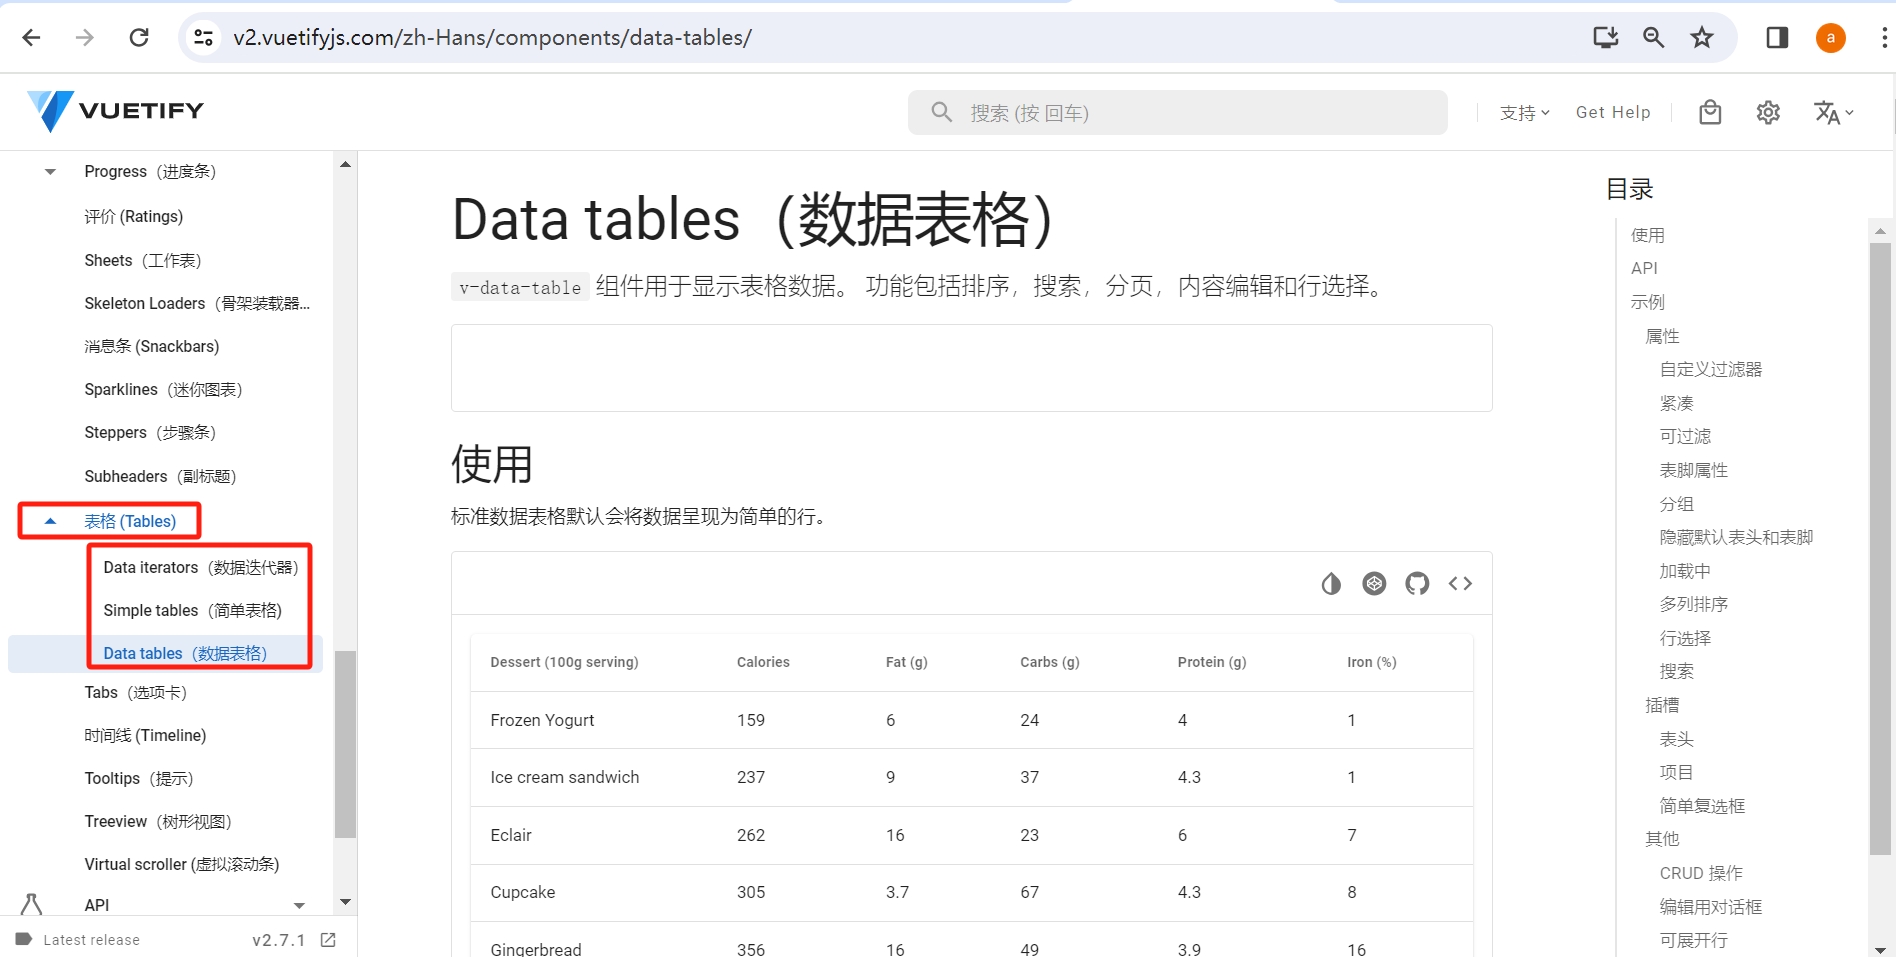This screenshot has height=957, width=1896.
Task: Bookmark the page with the star icon
Action: tap(1701, 37)
